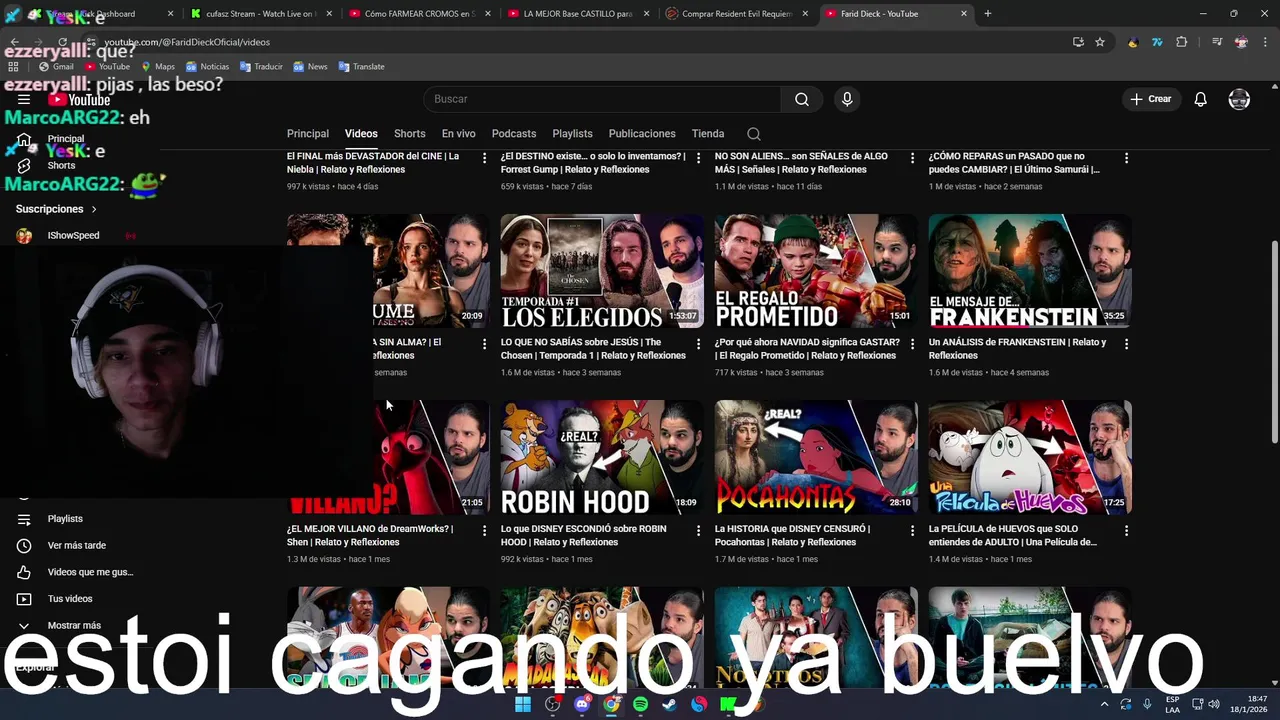Play the Una Película de Huevos thumbnail
The image size is (1280, 720).
coord(1030,458)
